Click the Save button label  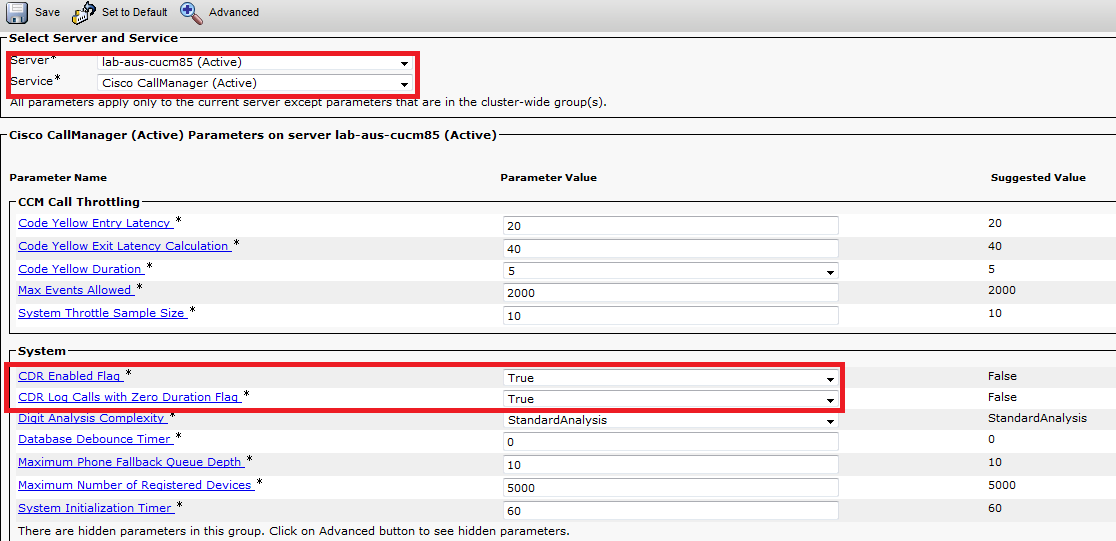(x=48, y=12)
